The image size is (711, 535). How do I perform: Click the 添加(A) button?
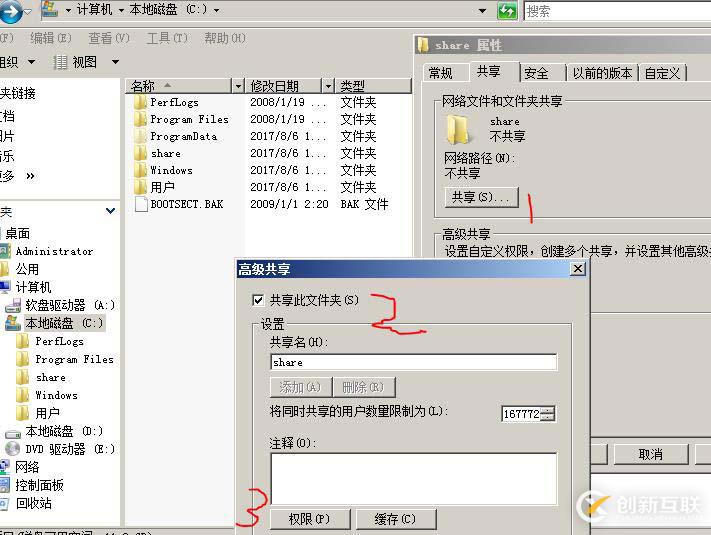[301, 387]
